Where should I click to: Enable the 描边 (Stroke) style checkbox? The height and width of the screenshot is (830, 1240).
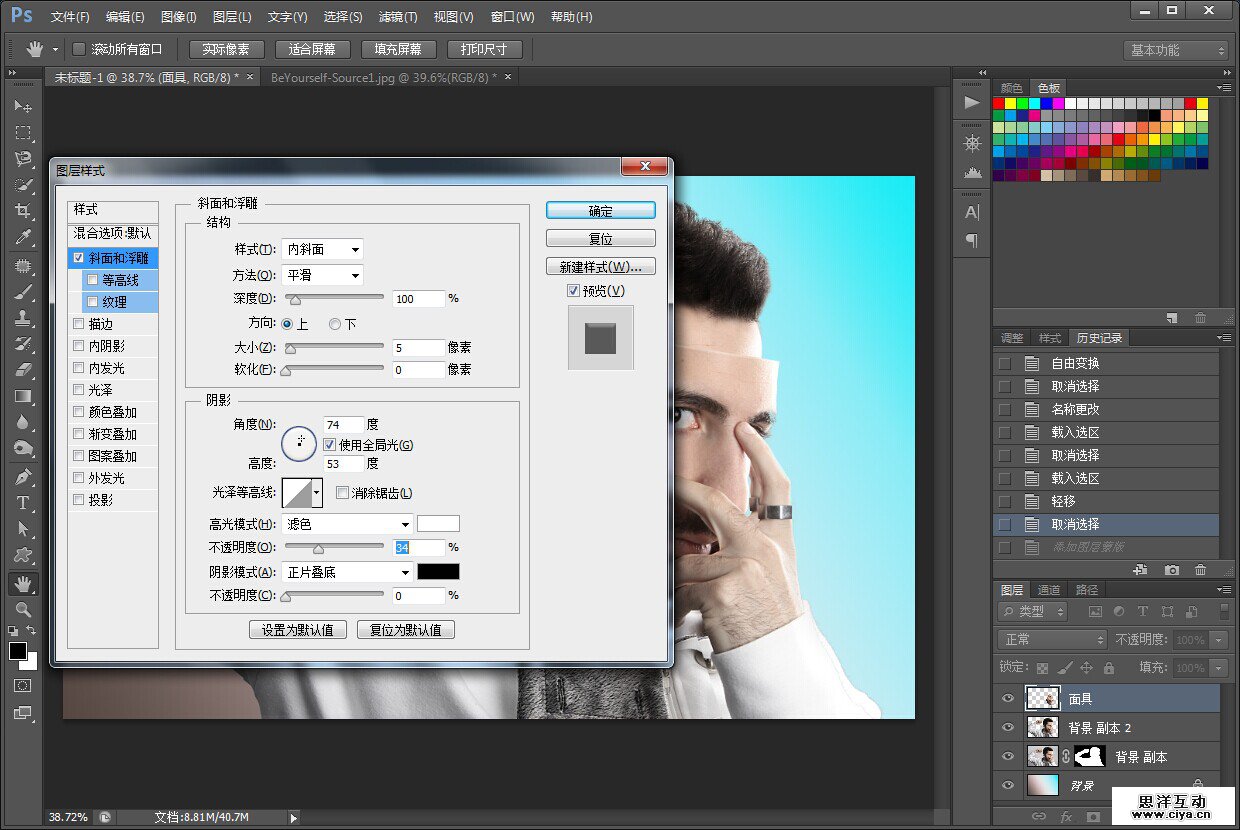[79, 324]
